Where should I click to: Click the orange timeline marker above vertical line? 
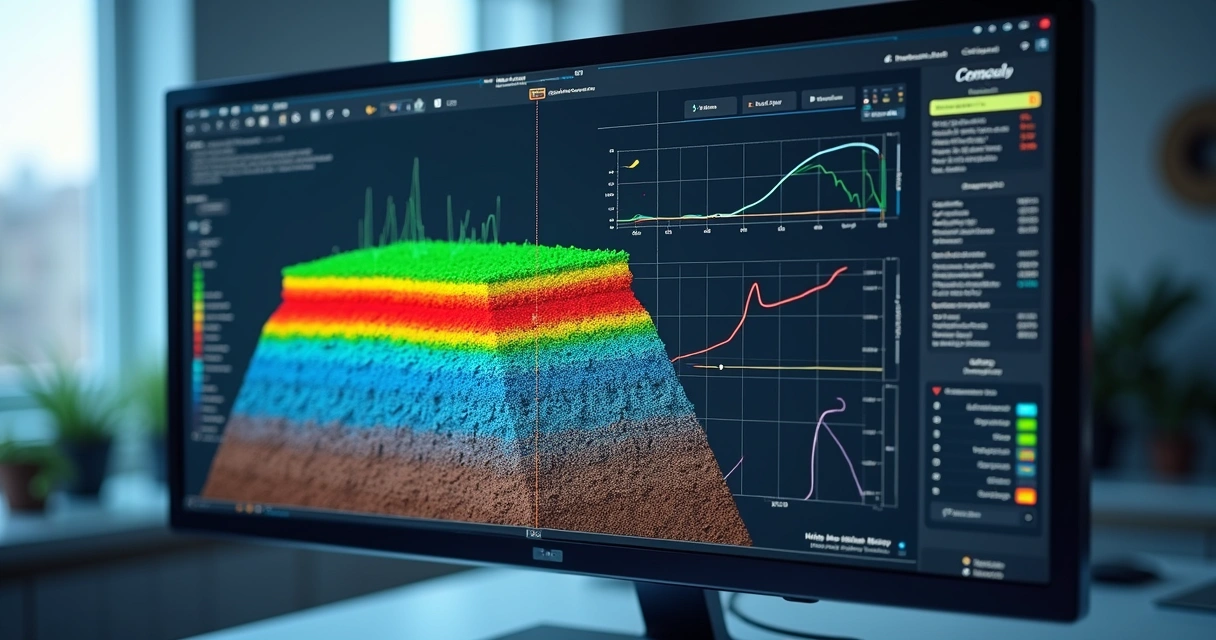pyautogui.click(x=537, y=94)
